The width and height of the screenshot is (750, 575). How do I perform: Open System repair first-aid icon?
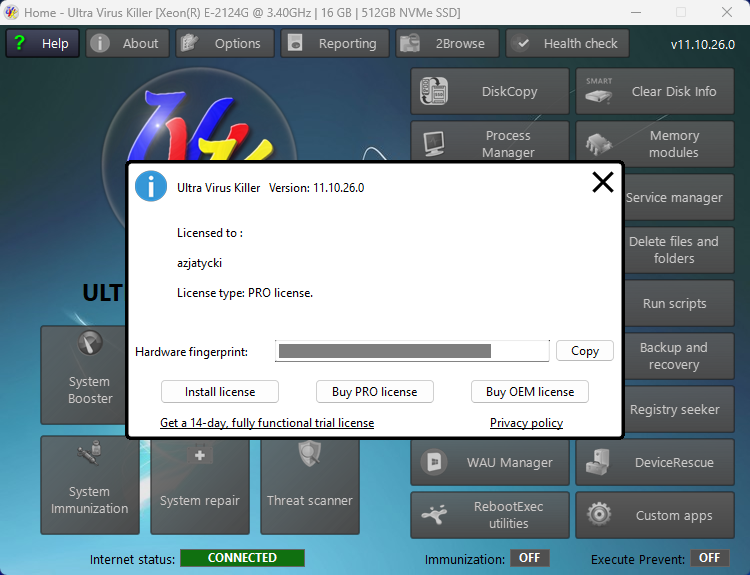[x=200, y=455]
